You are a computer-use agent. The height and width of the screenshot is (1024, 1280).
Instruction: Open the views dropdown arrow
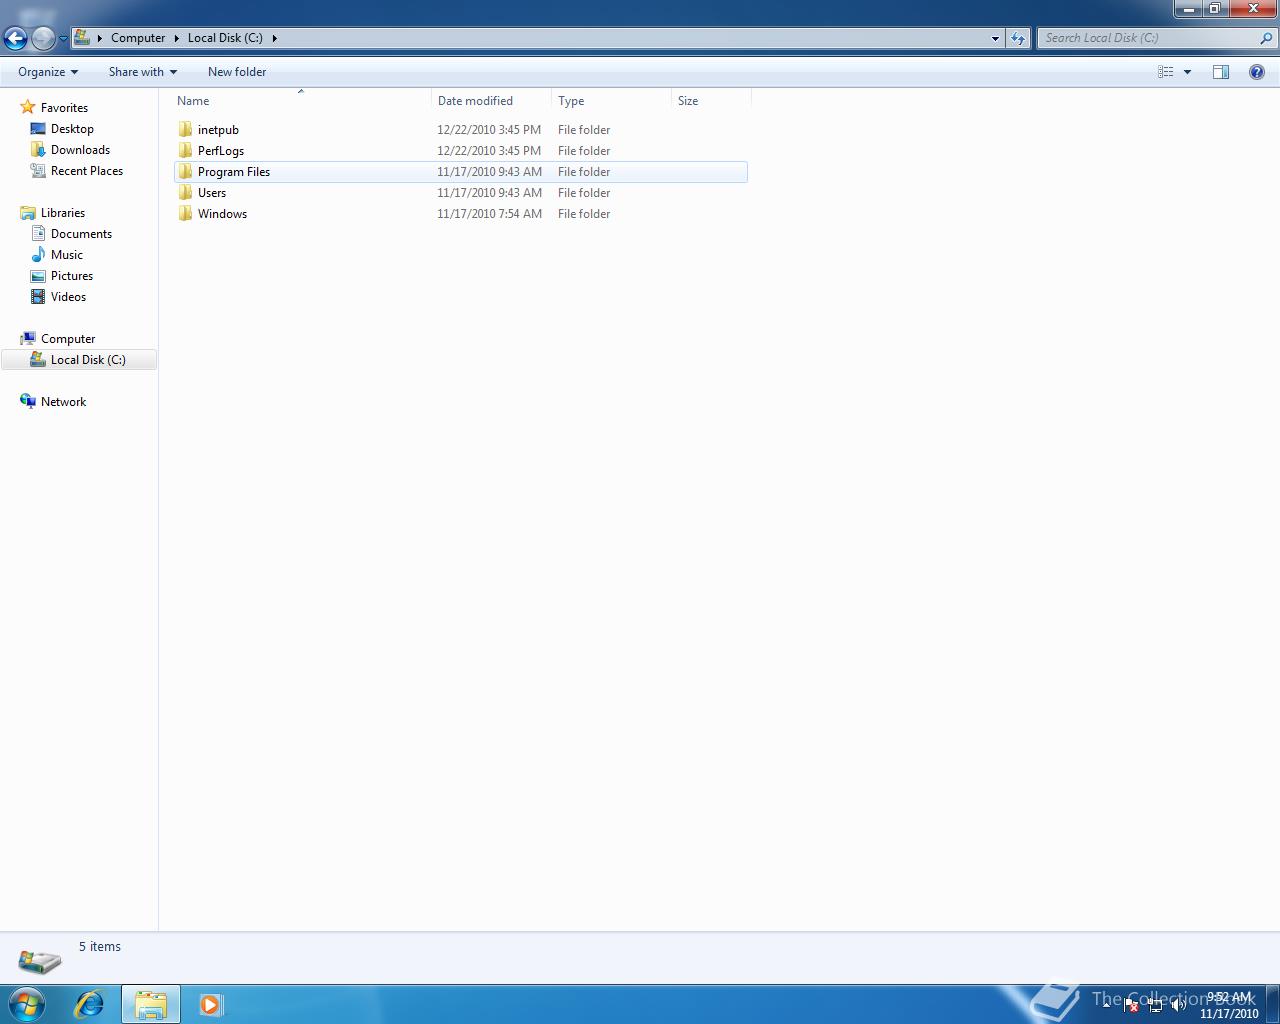[1186, 71]
